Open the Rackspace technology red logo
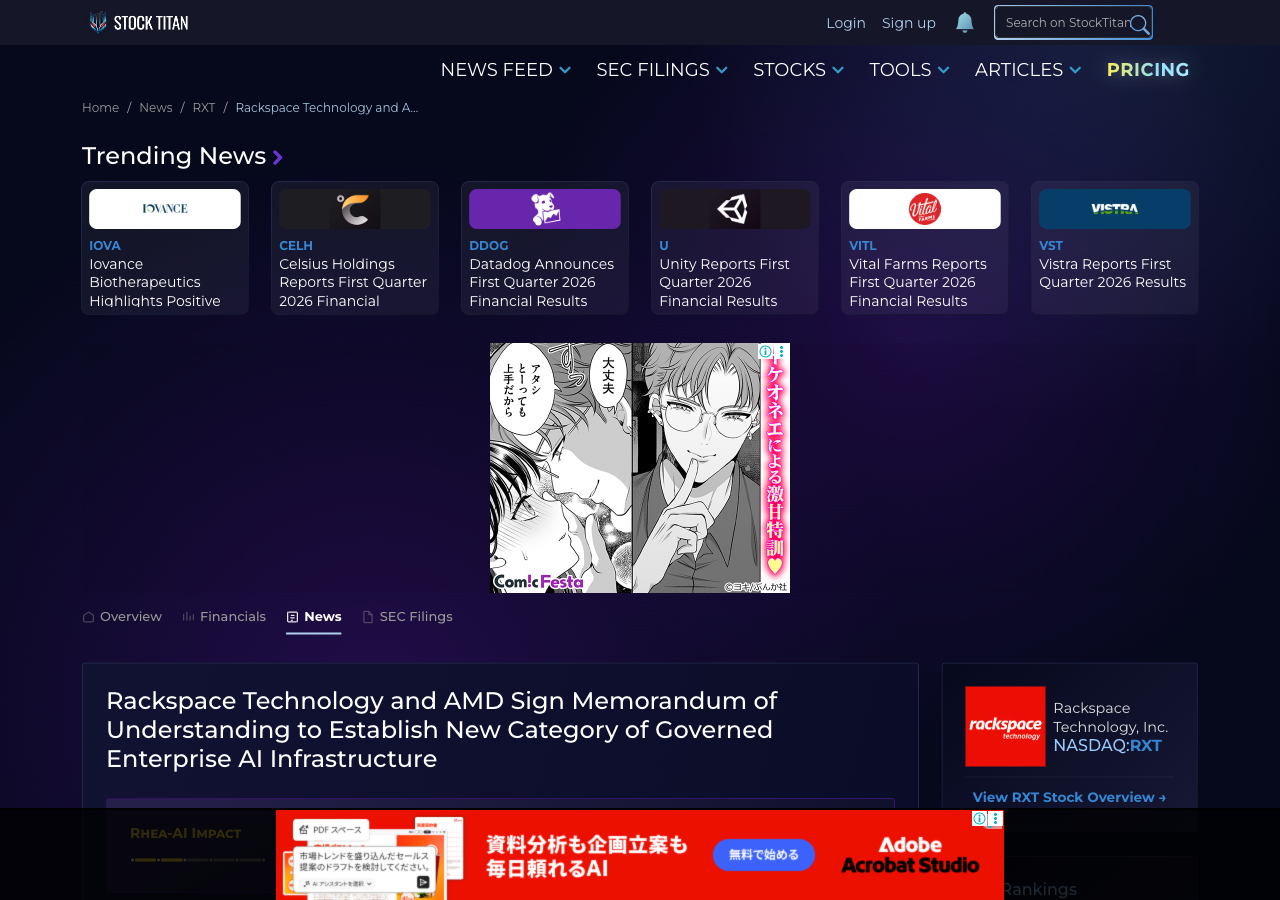1280x900 pixels. (1005, 726)
